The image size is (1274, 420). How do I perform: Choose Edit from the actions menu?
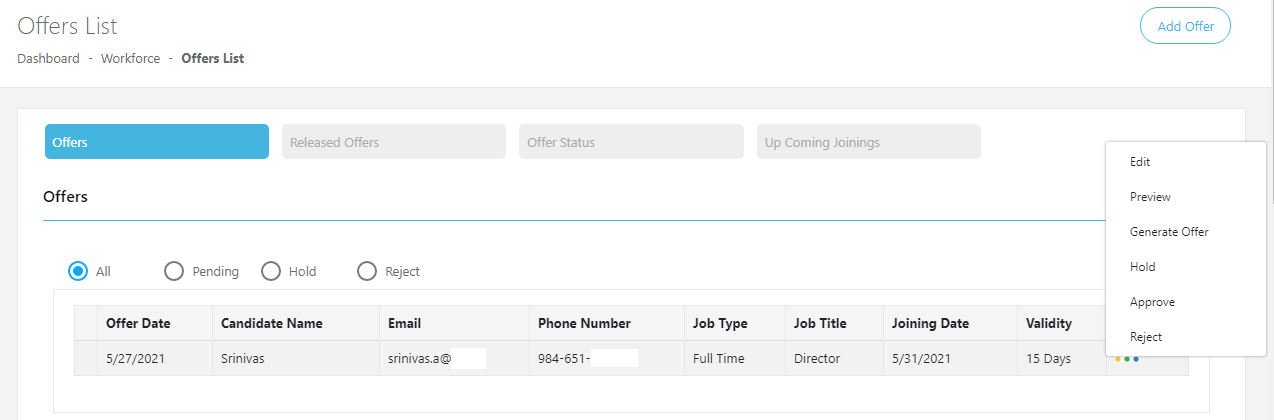pyautogui.click(x=1140, y=161)
